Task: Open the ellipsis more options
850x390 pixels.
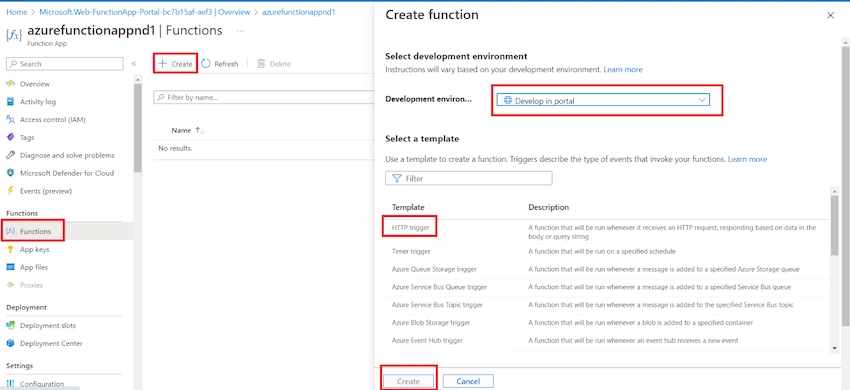Action: (240, 31)
